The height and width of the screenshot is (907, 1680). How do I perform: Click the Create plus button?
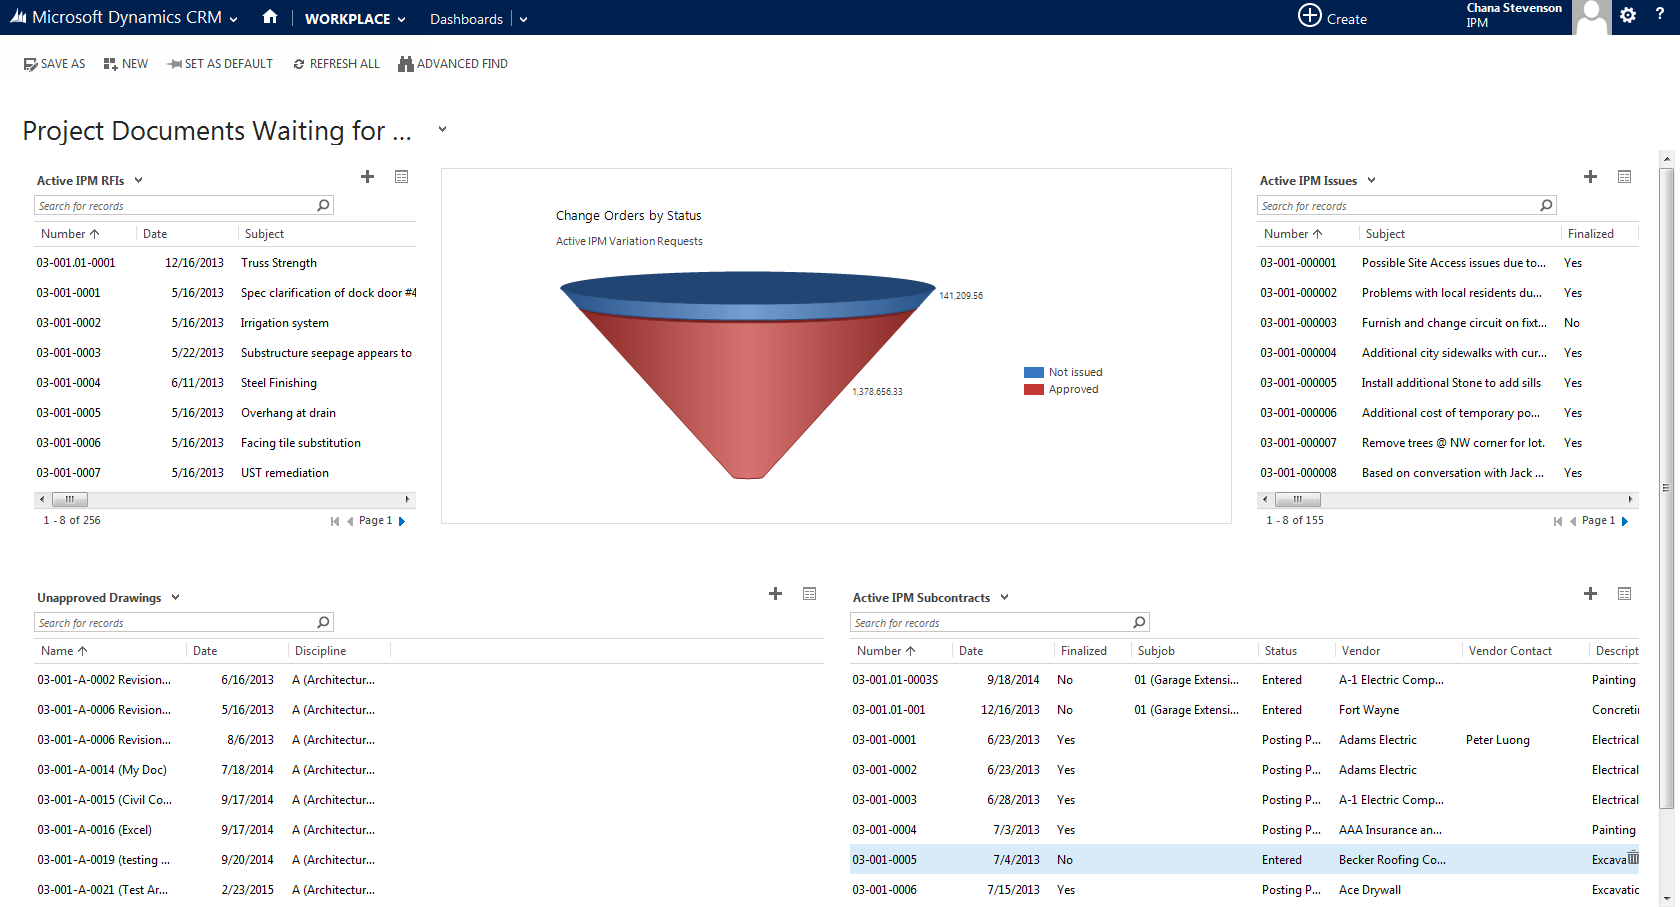click(x=1333, y=17)
